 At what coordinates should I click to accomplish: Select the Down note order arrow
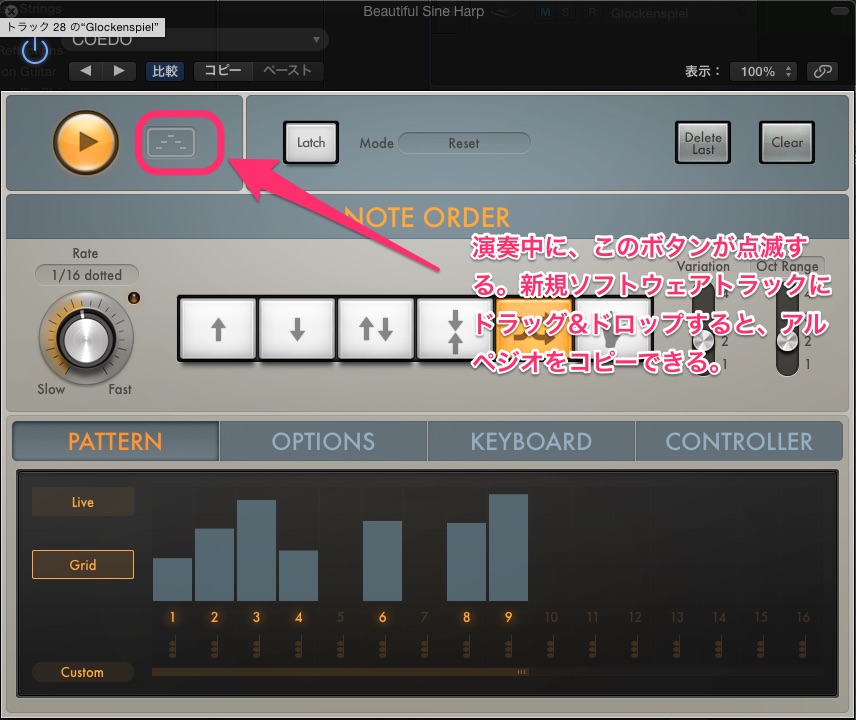(296, 329)
